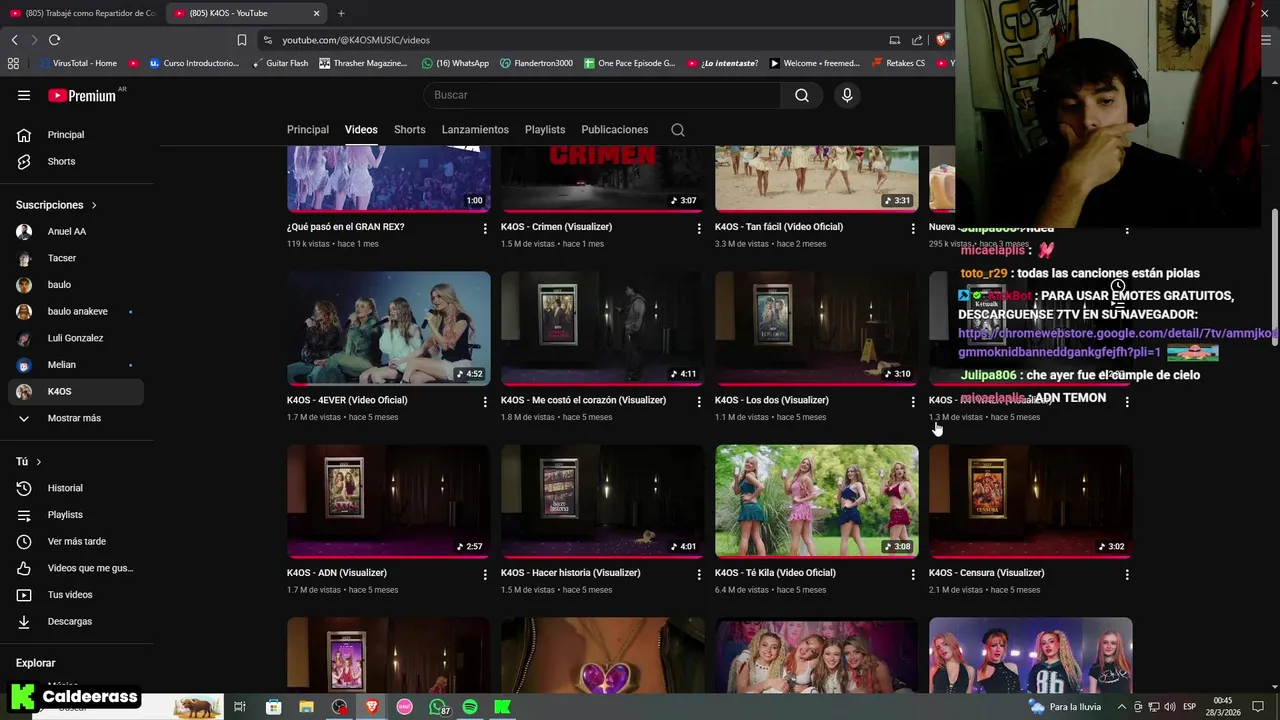Image resolution: width=1280 pixels, height=720 pixels.
Task: Go back in browser history
Action: pyautogui.click(x=14, y=40)
